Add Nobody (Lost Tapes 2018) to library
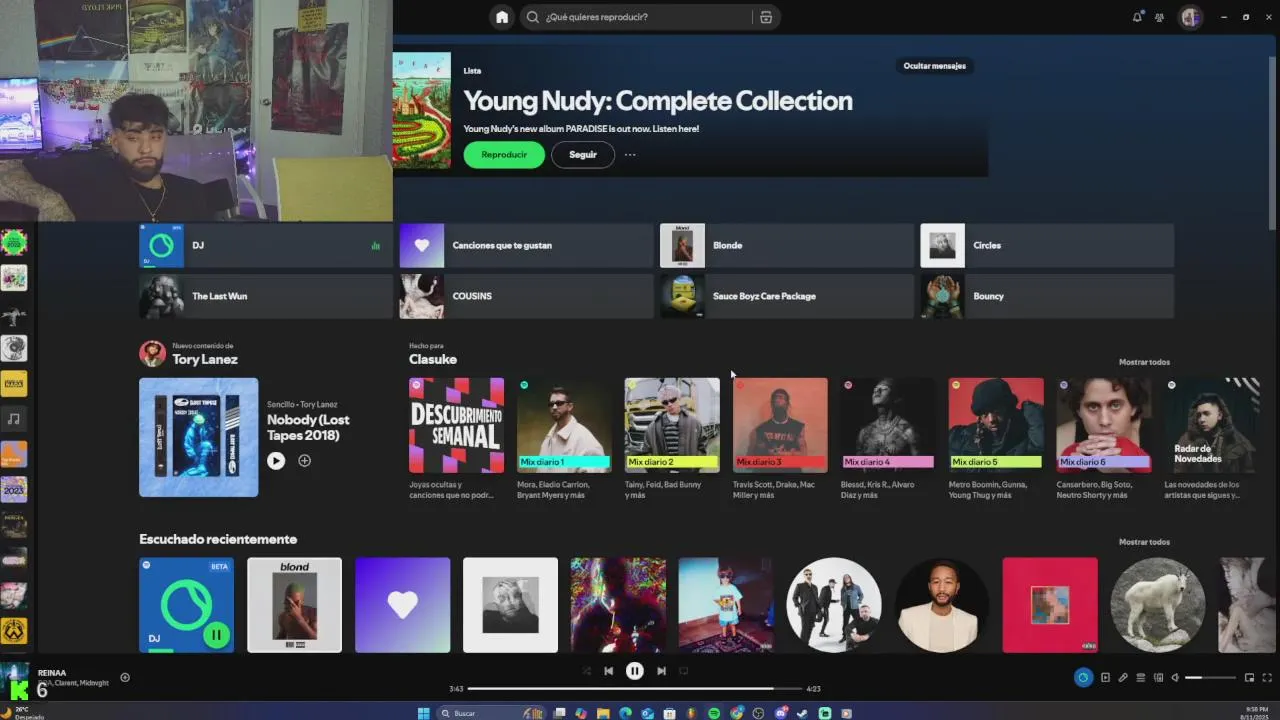 304,461
